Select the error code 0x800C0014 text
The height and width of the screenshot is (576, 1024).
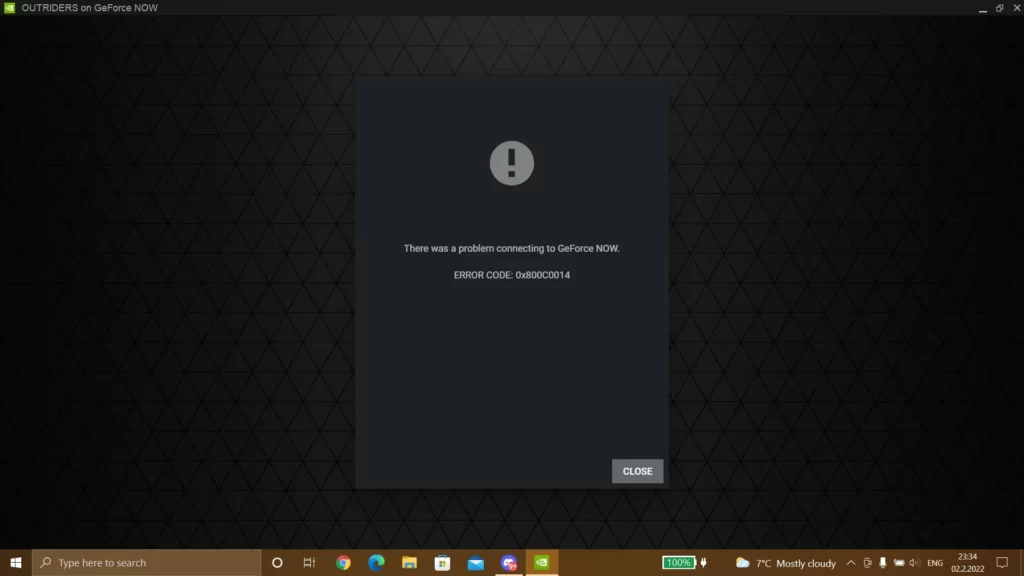[x=543, y=275]
